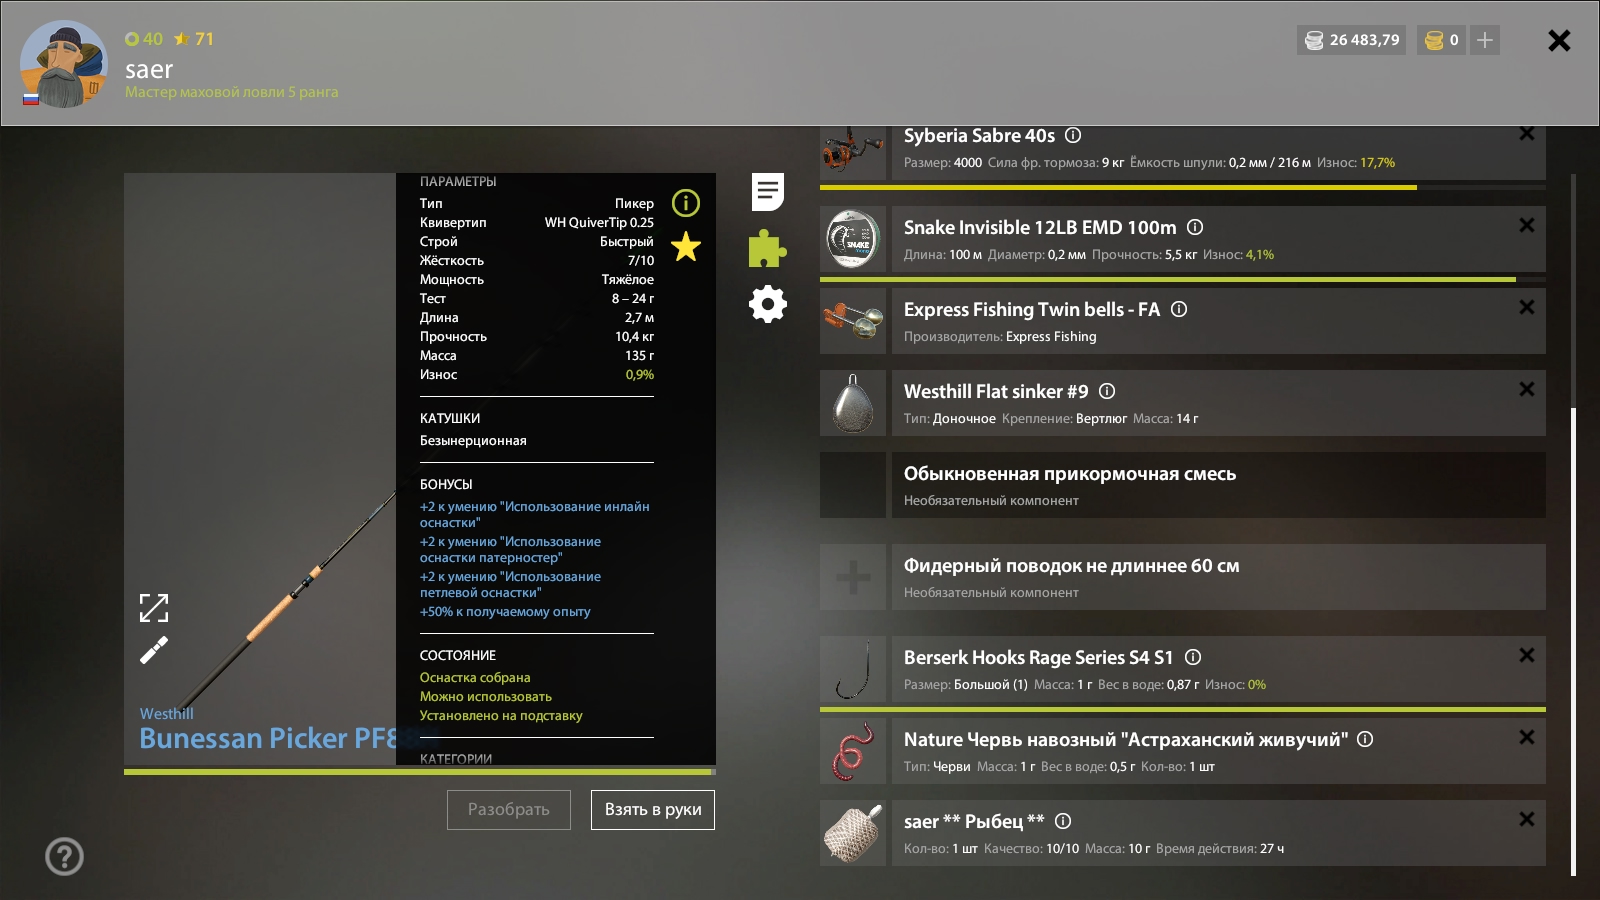Remove the Snake Invisible 12LB line
The height and width of the screenshot is (900, 1600).
coord(1526,226)
